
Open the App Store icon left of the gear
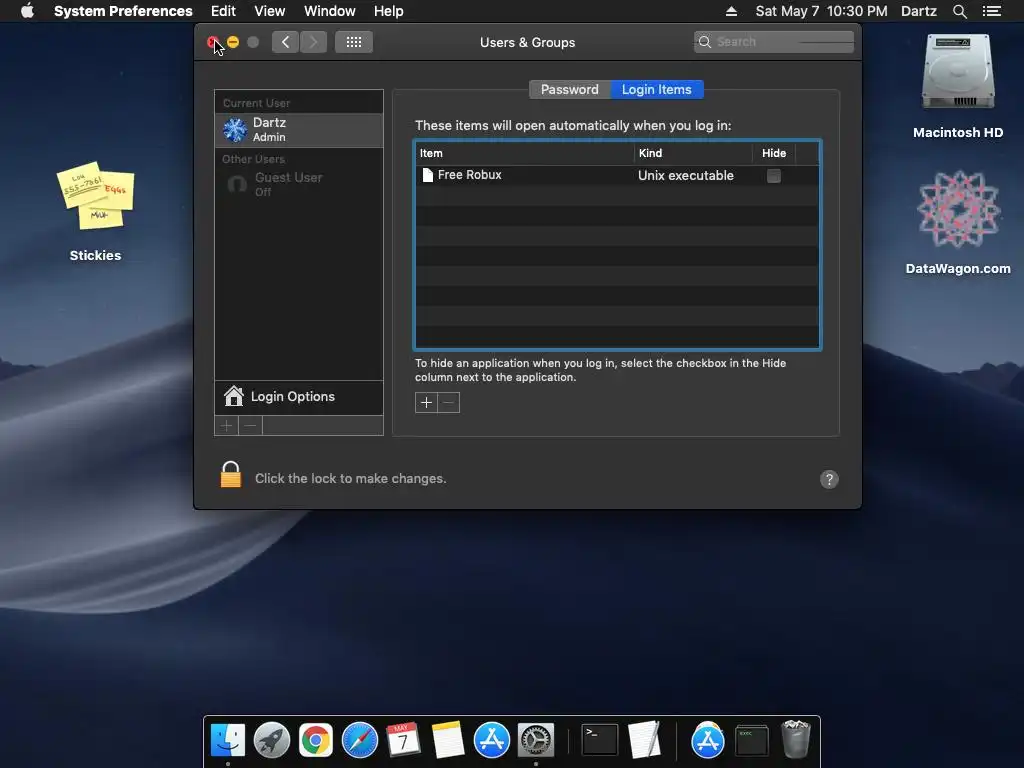point(491,741)
